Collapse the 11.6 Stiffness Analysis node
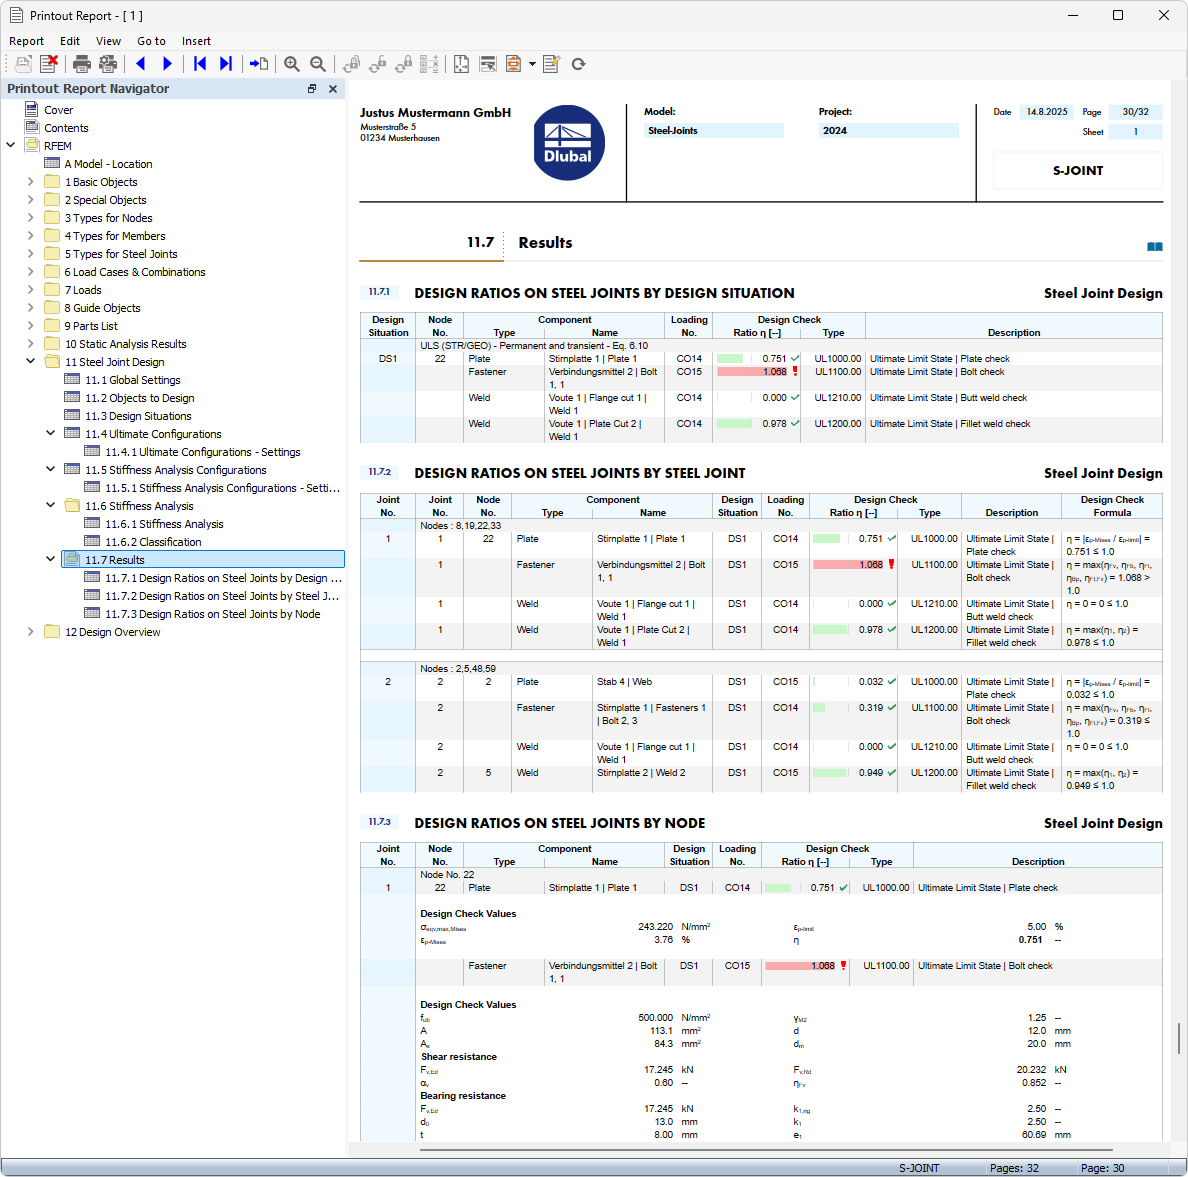Viewport: 1188px width, 1177px height. [51, 506]
